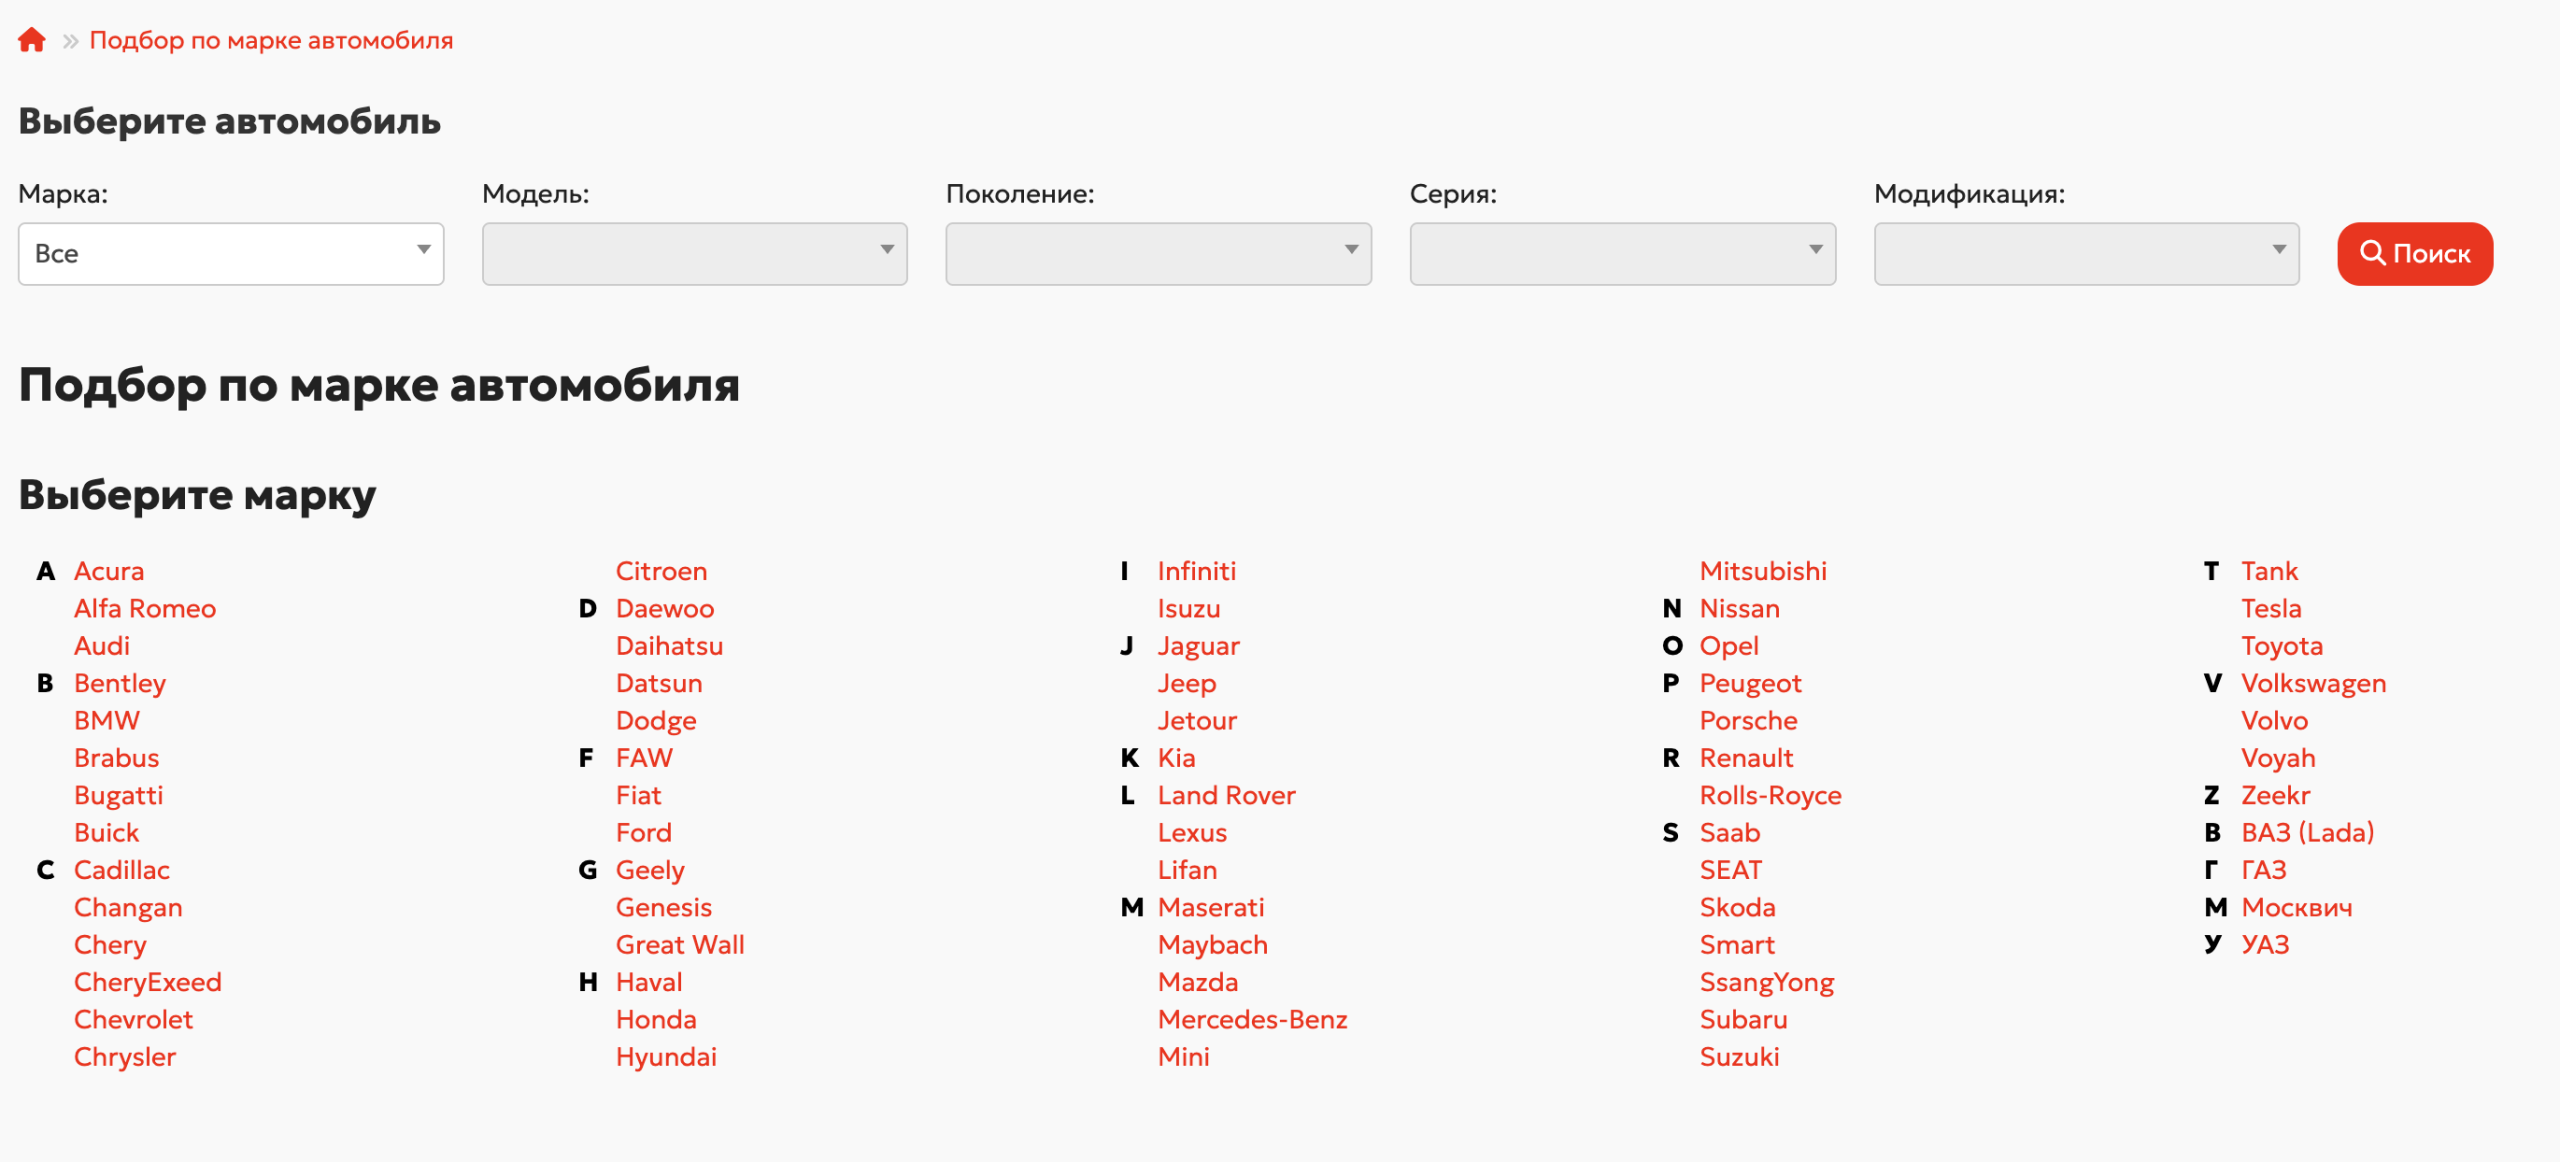The width and height of the screenshot is (2560, 1162).
Task: Select Land Rover brand
Action: click(1226, 795)
